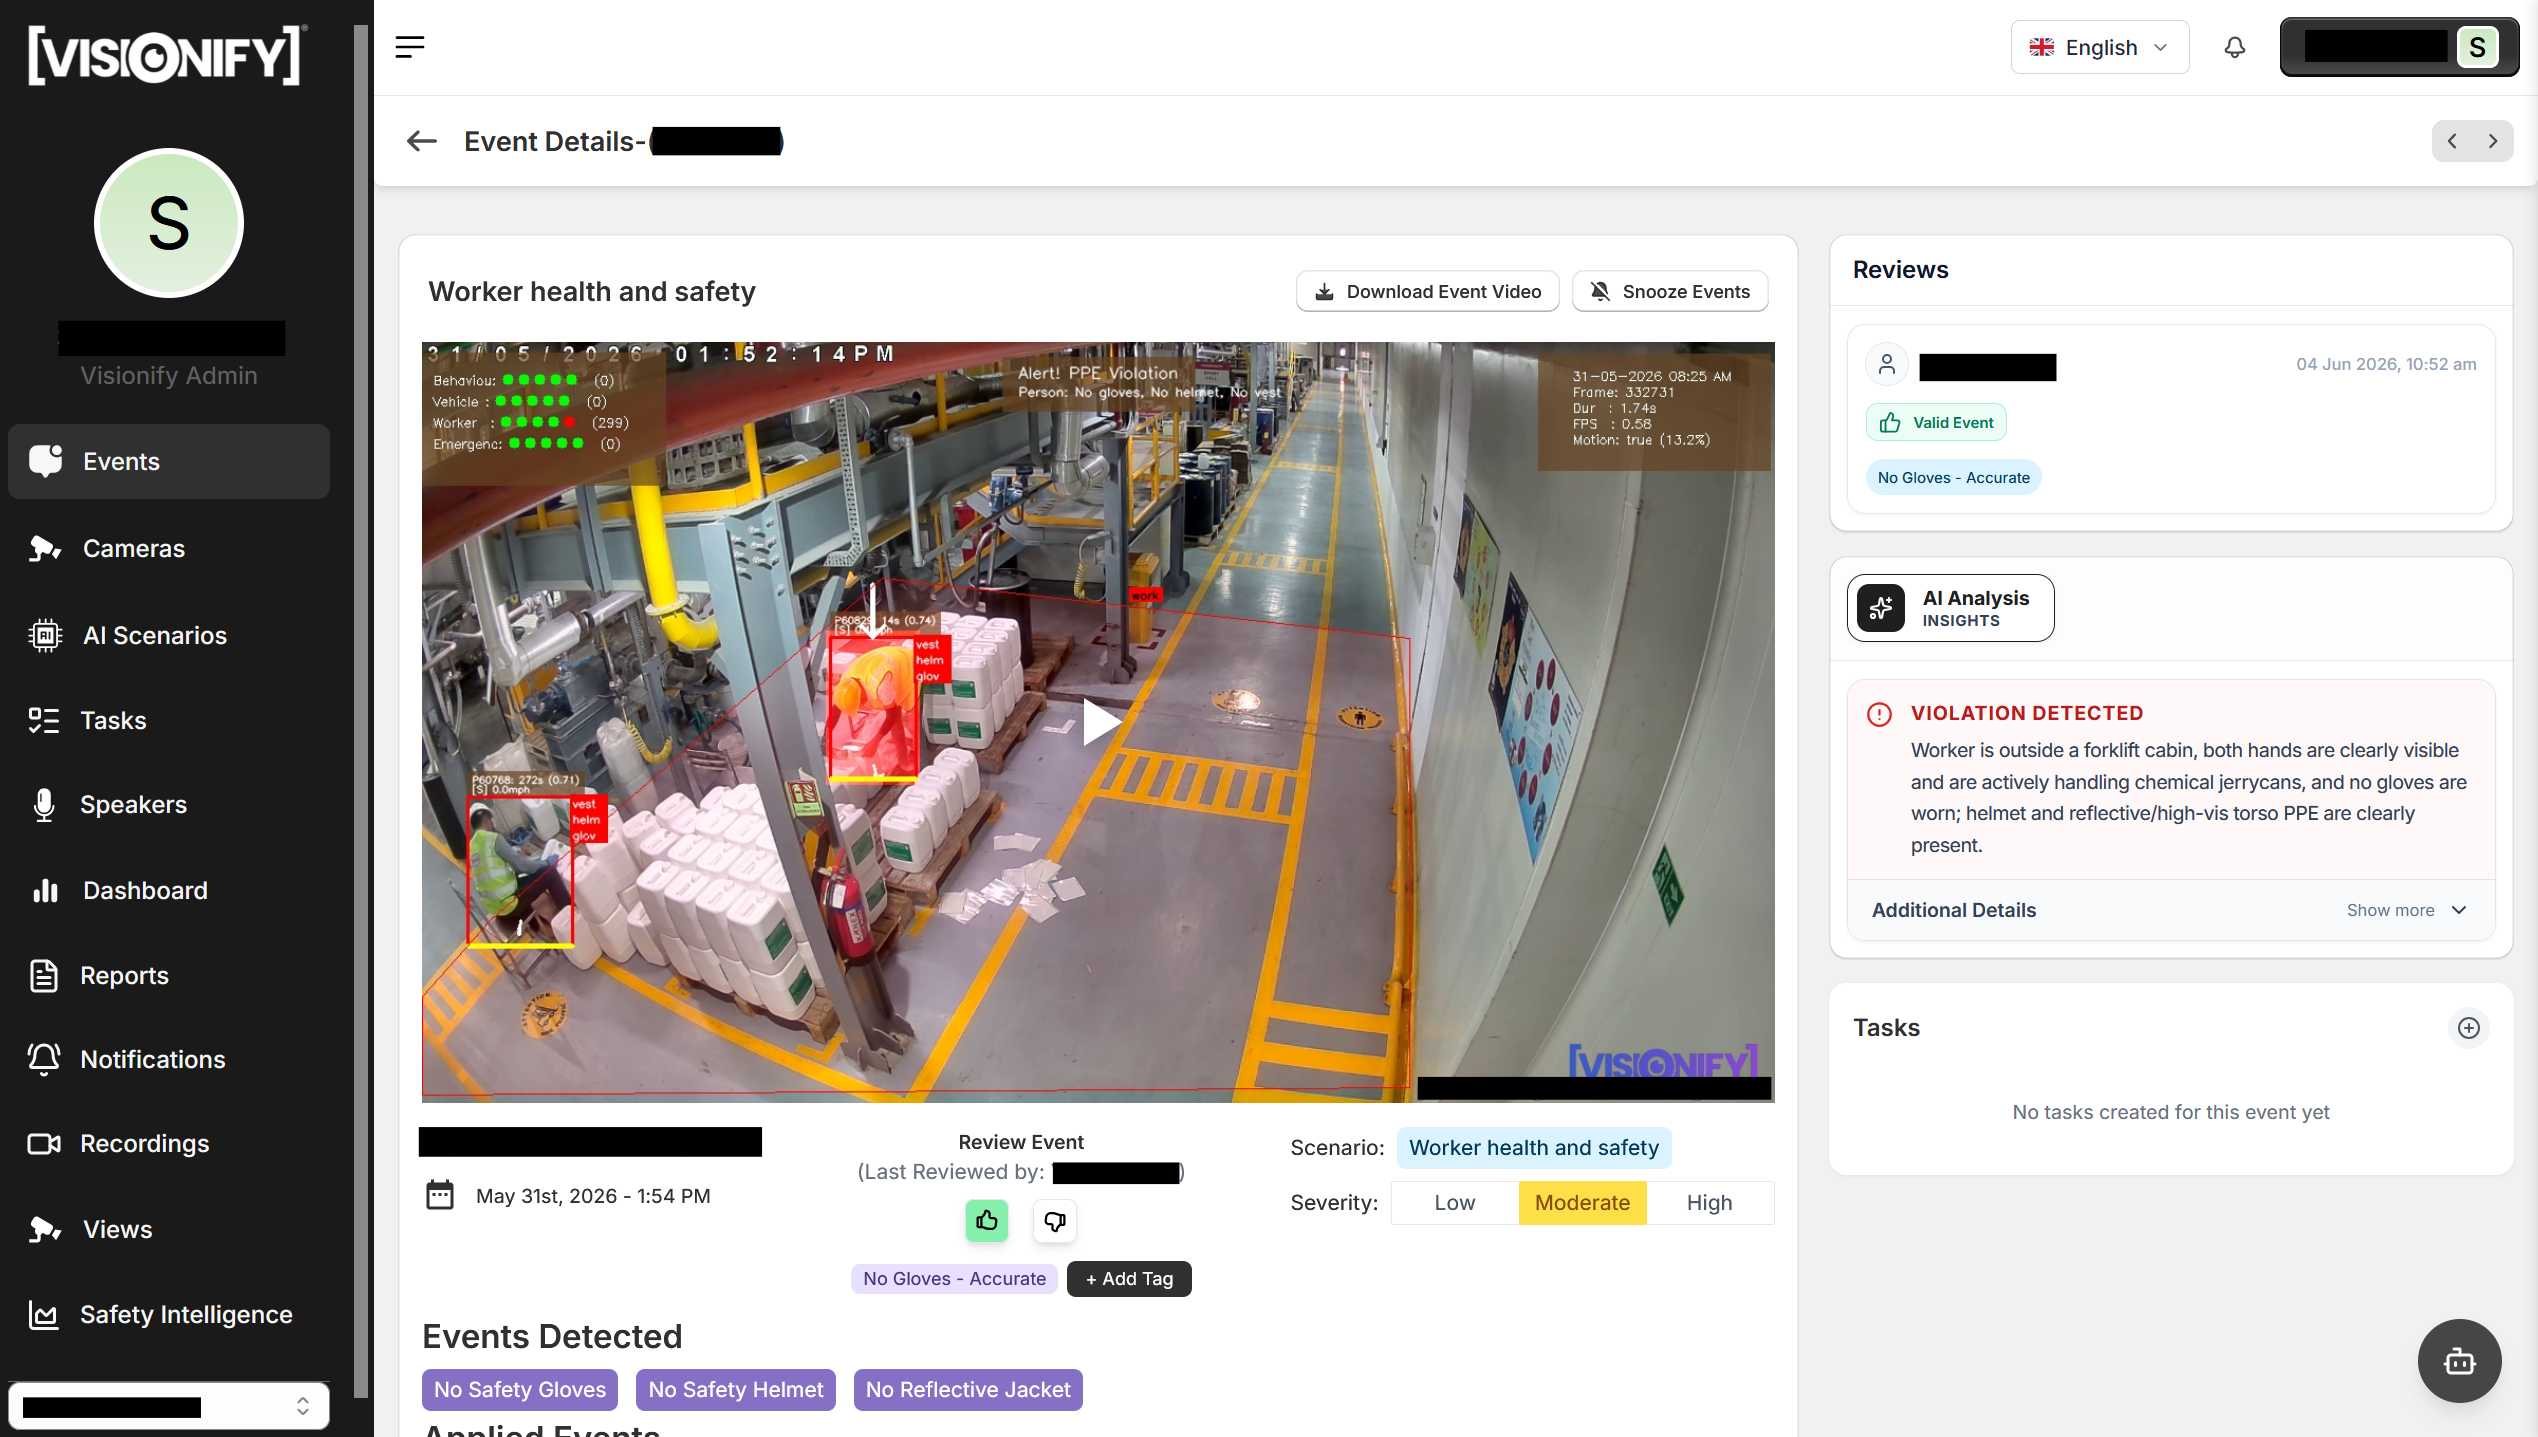Click the Views sidebar icon
Screen dimensions: 2538x1437
45,1229
